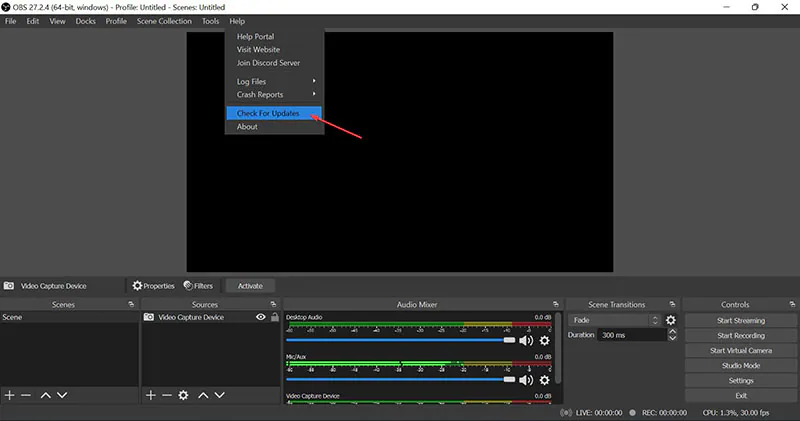Open Settings from Controls panel
The width and height of the screenshot is (800, 421).
pos(741,381)
